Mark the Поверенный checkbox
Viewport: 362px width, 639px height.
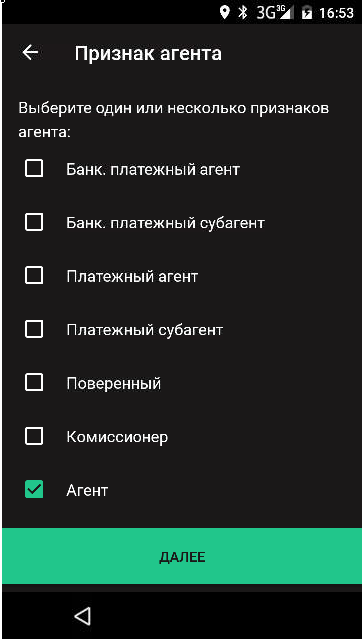(34, 383)
